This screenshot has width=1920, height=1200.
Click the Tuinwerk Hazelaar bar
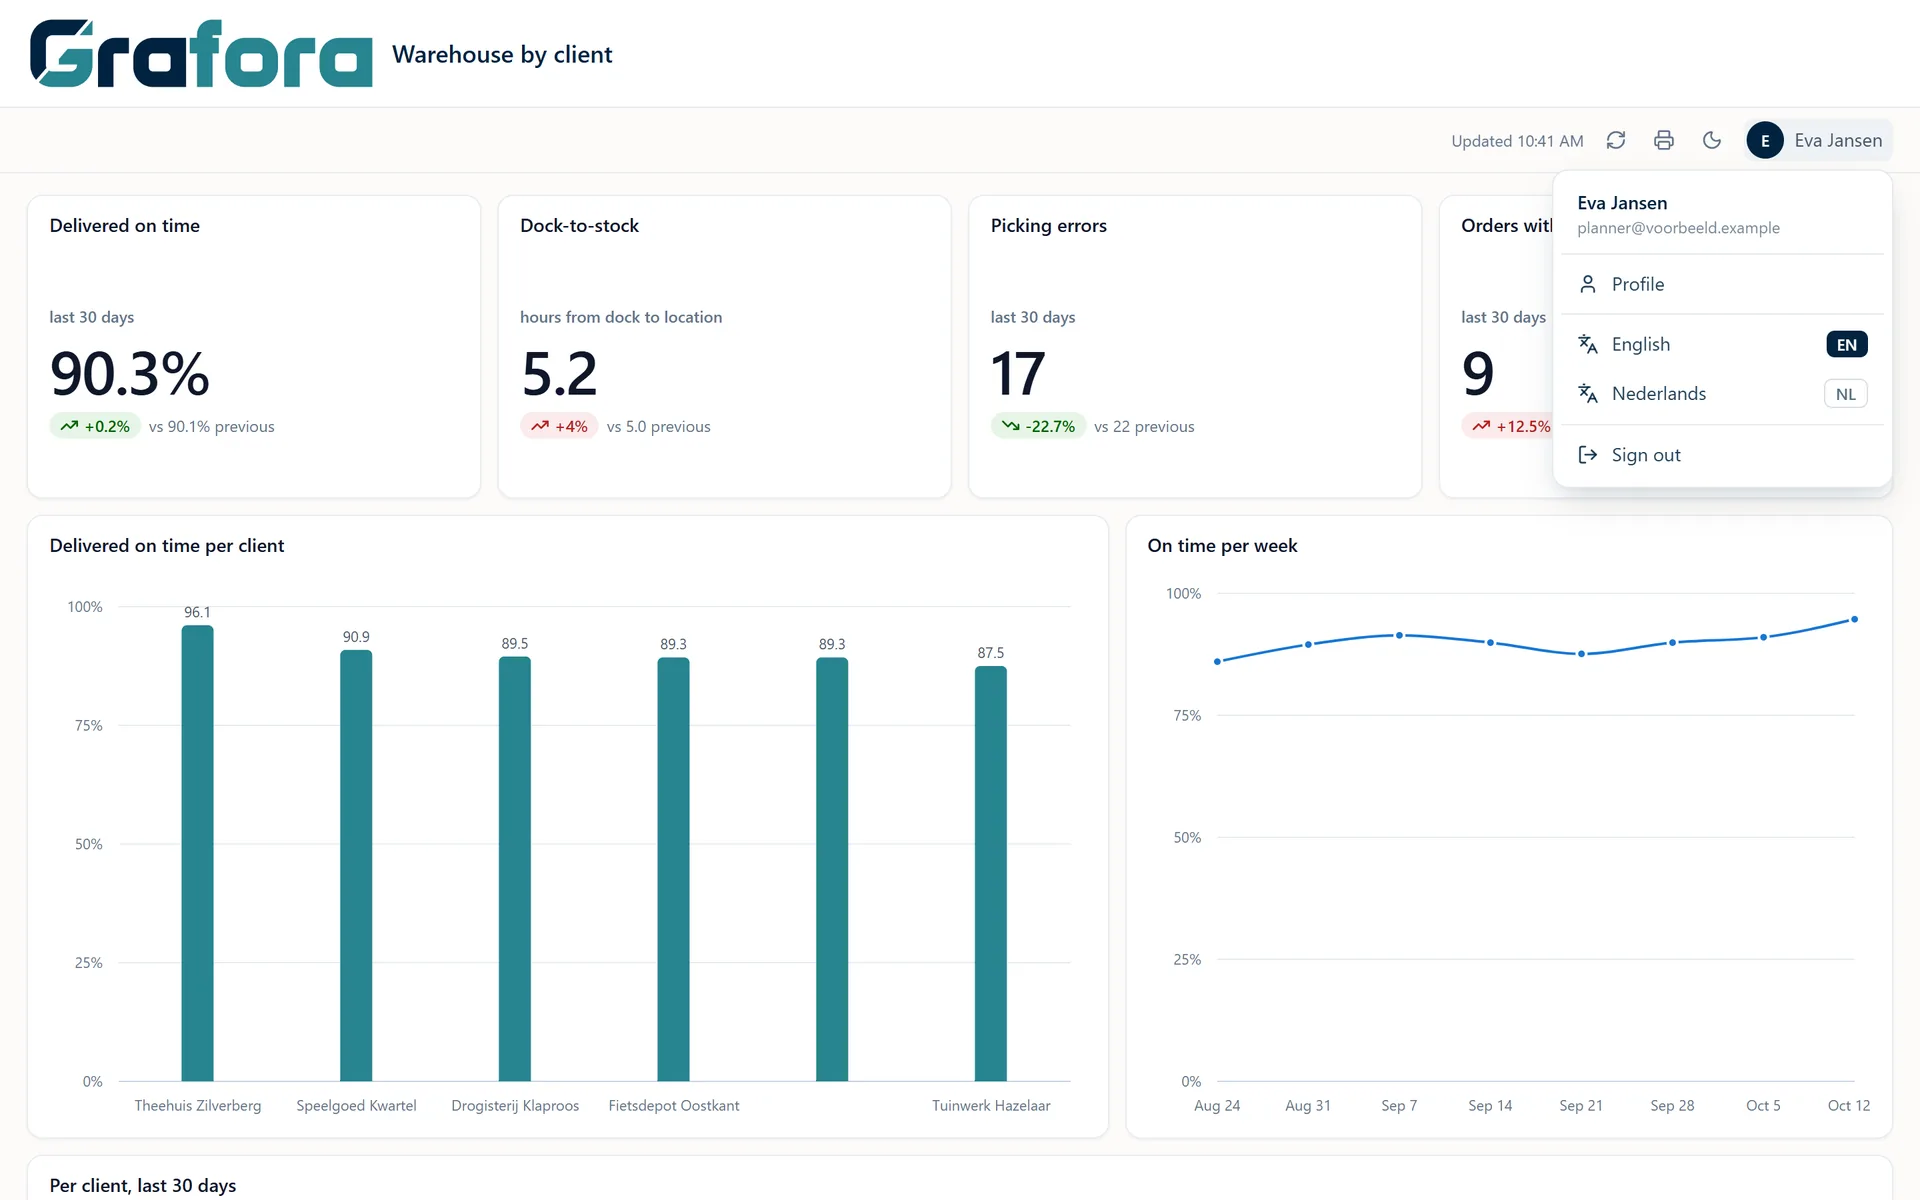991,873
